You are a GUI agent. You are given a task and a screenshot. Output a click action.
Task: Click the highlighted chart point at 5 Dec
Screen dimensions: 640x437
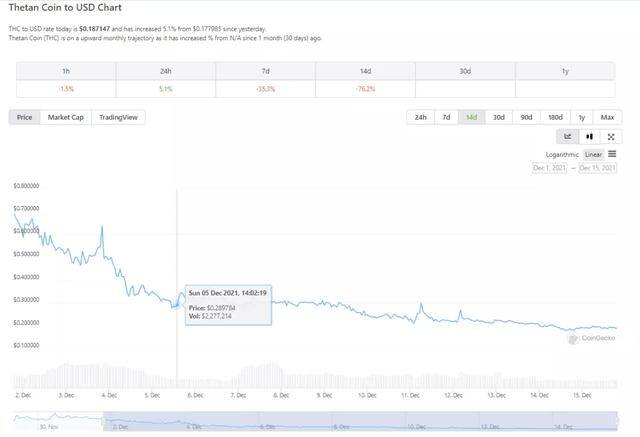(177, 306)
